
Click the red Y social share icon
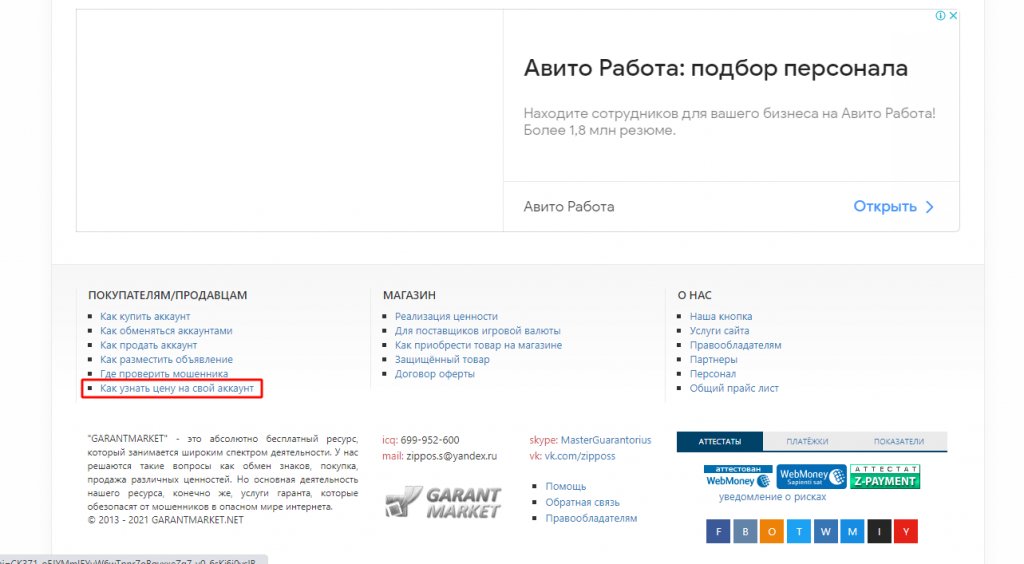click(x=905, y=532)
